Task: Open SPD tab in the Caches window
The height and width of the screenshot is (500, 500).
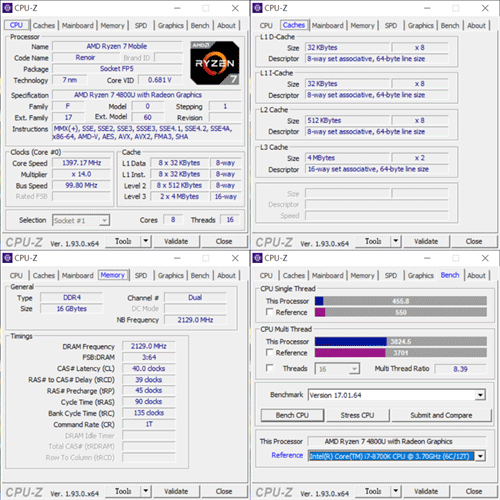Action: pyautogui.click(x=391, y=25)
